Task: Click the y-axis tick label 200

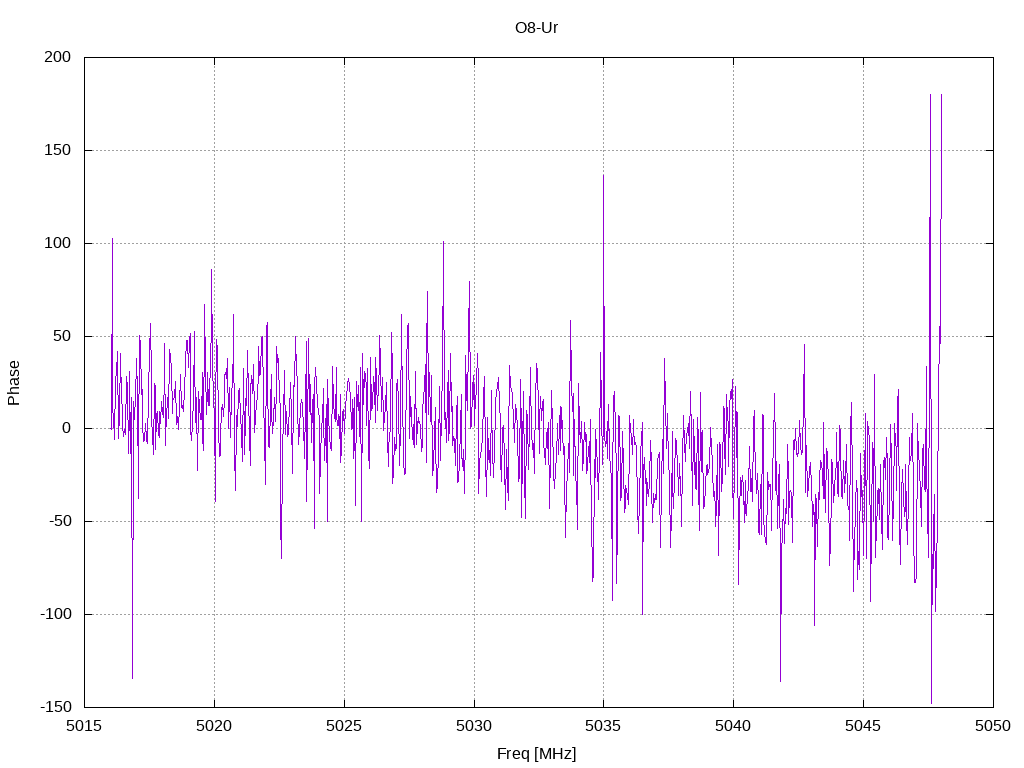Action: 57,57
